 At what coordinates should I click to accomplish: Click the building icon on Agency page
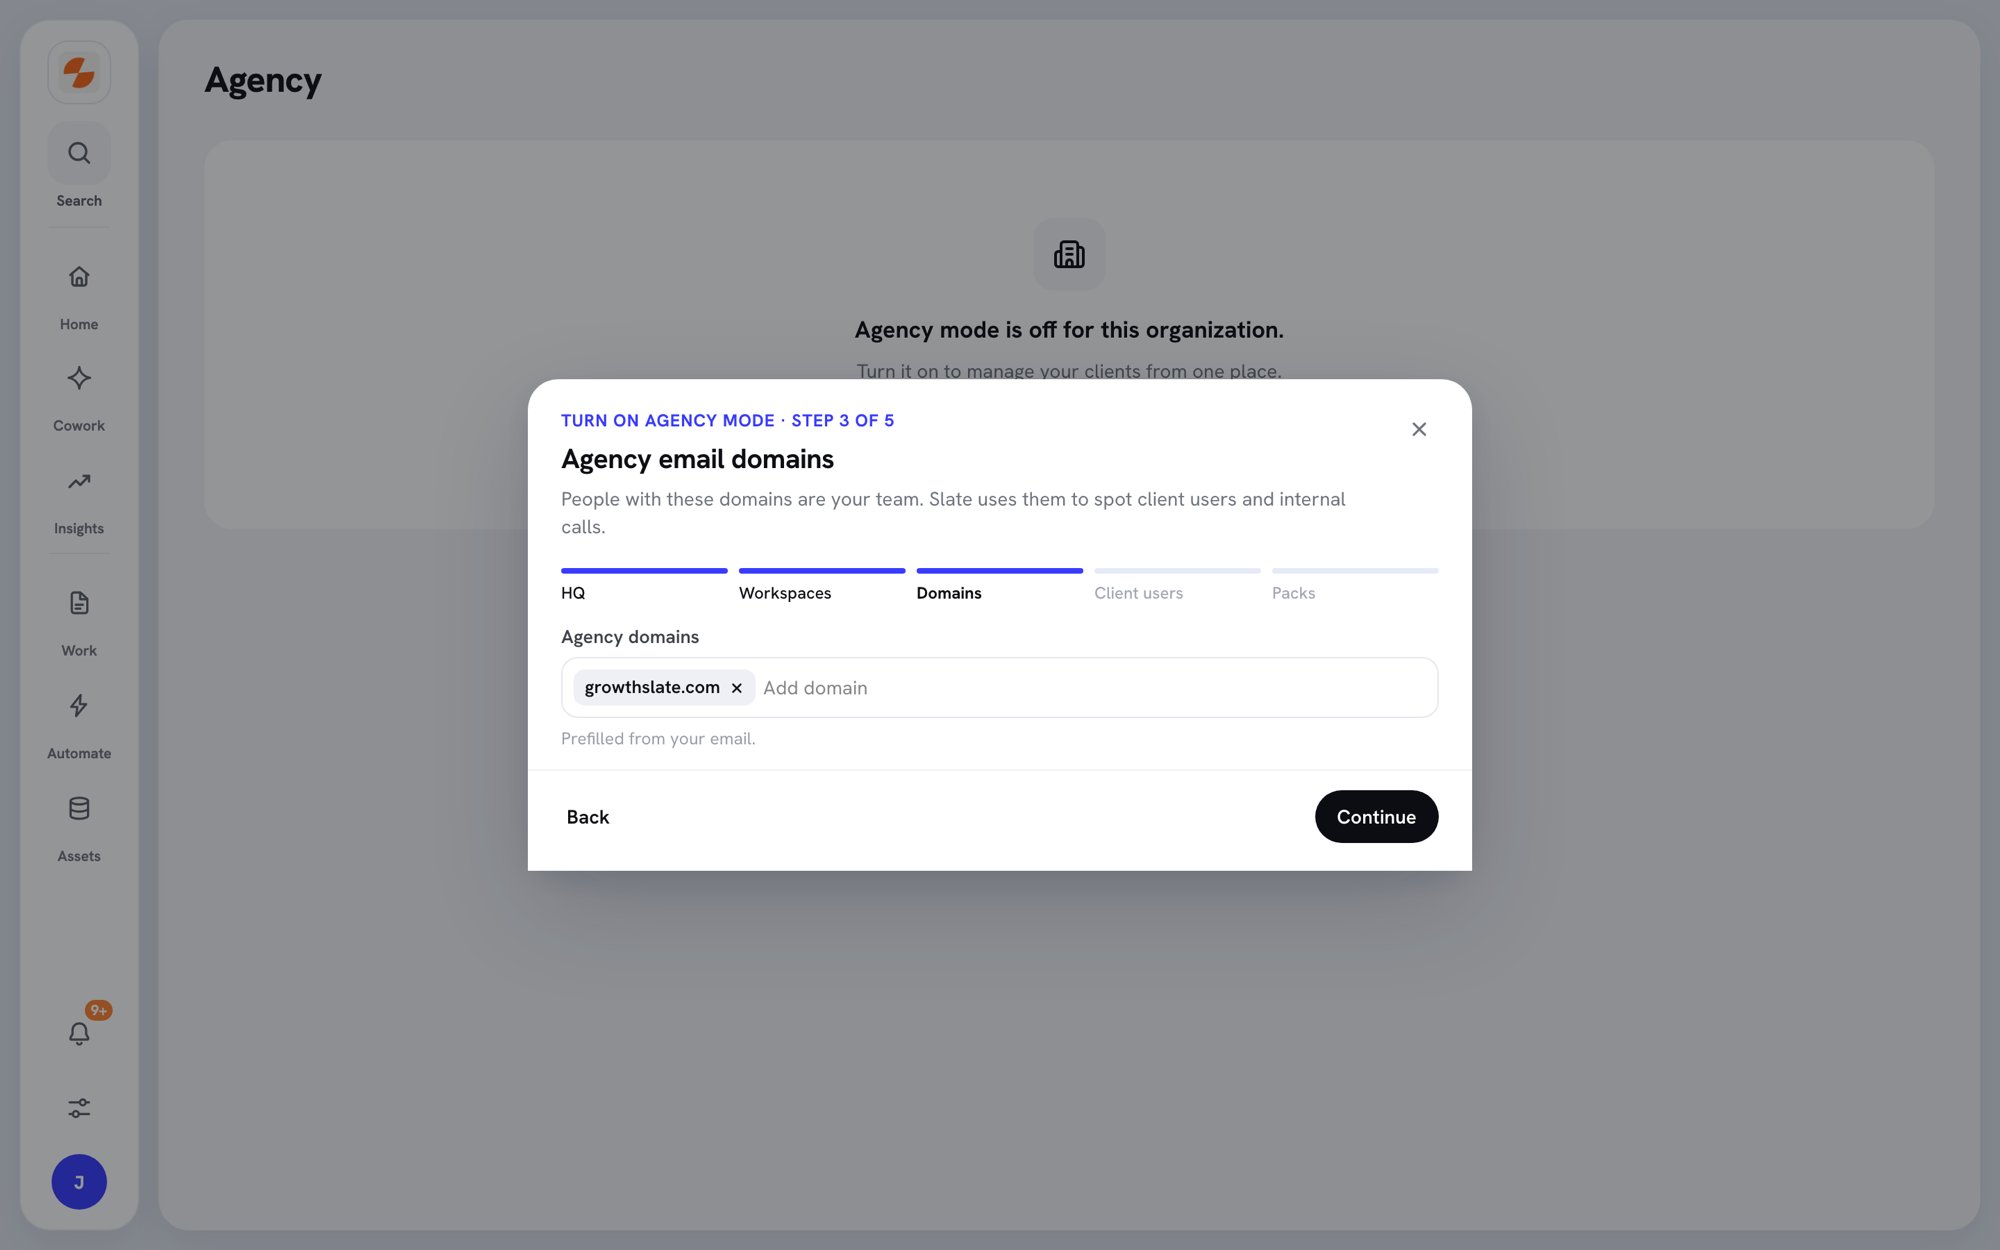[x=1069, y=254]
